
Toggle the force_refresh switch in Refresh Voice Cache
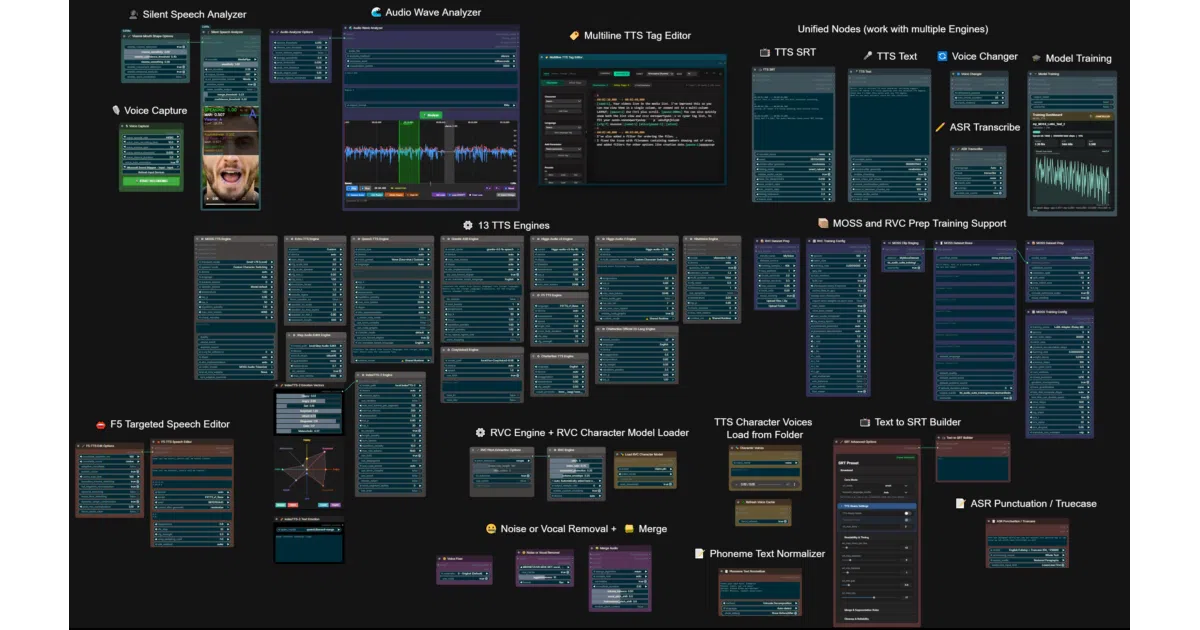[x=783, y=520]
